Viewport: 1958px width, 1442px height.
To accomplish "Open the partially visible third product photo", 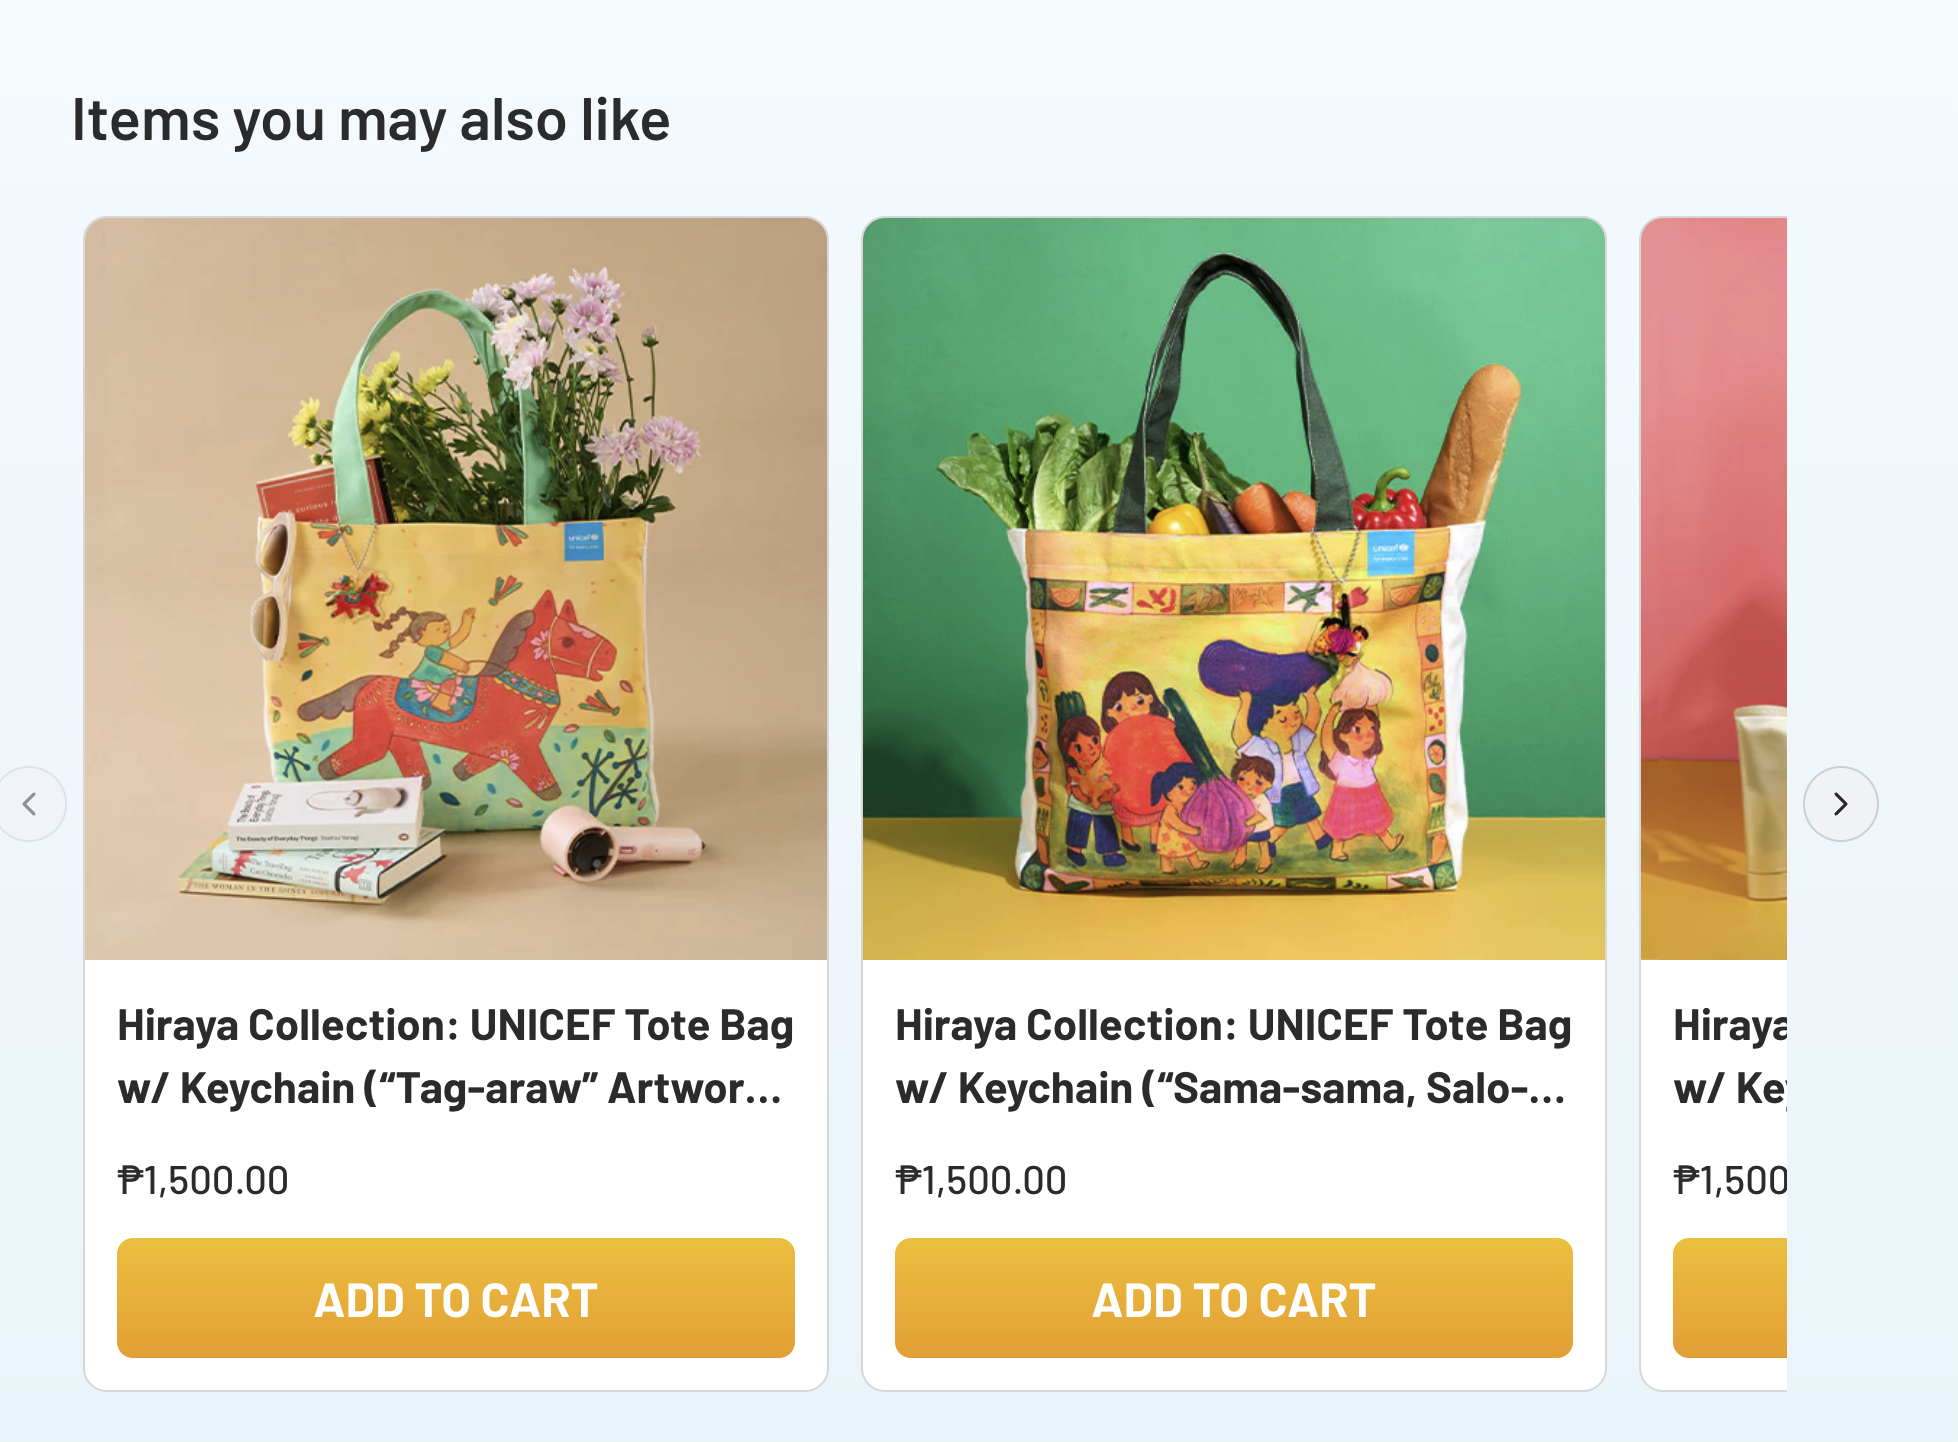I will [1714, 588].
